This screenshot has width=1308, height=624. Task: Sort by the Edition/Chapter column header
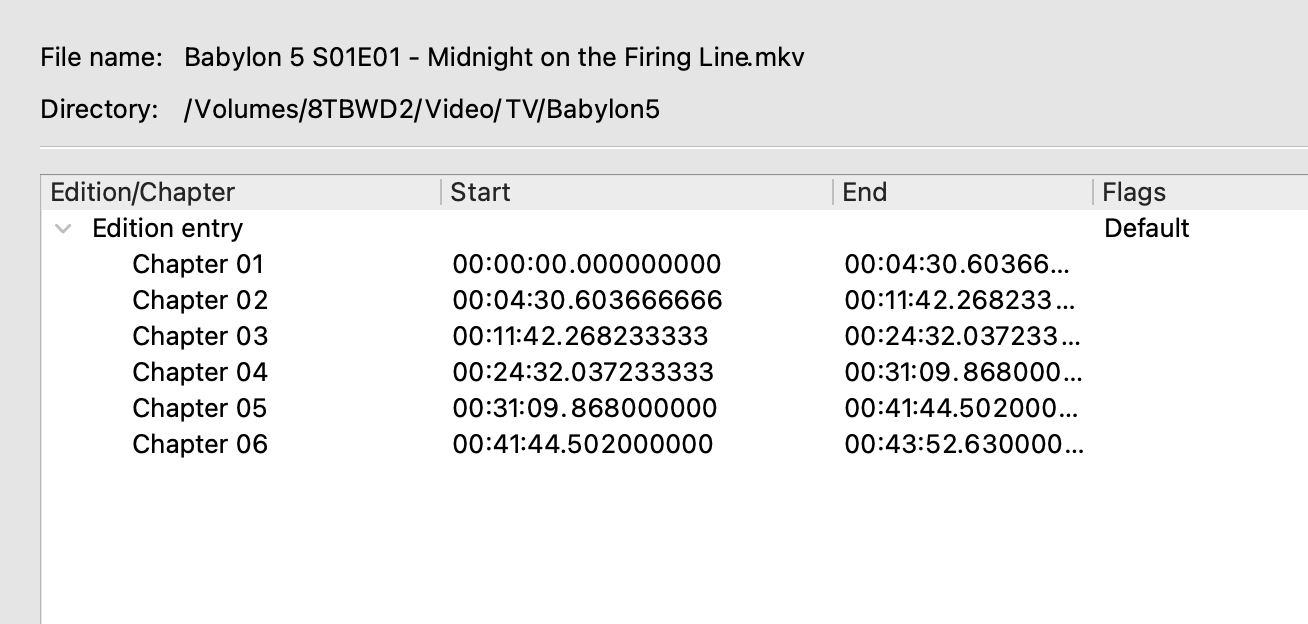point(143,193)
